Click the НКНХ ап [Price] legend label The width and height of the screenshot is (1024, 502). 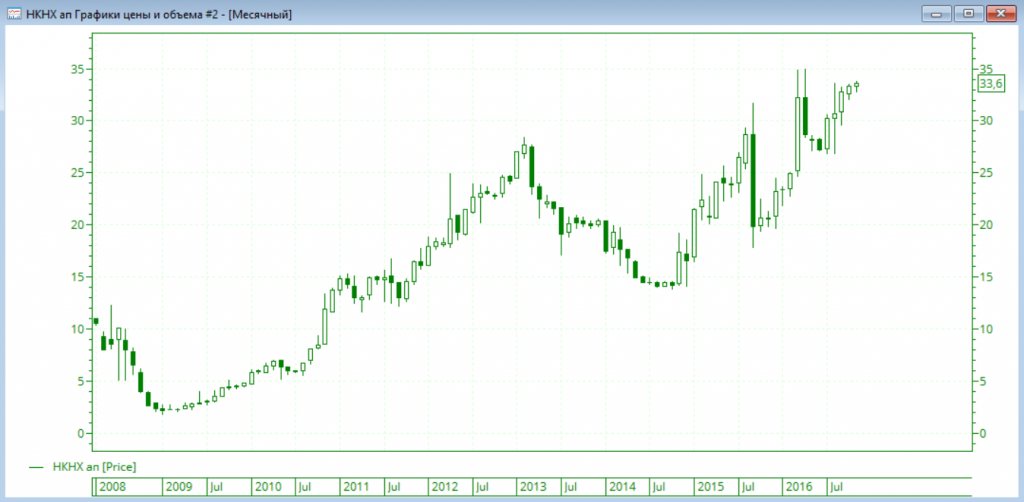pyautogui.click(x=93, y=466)
